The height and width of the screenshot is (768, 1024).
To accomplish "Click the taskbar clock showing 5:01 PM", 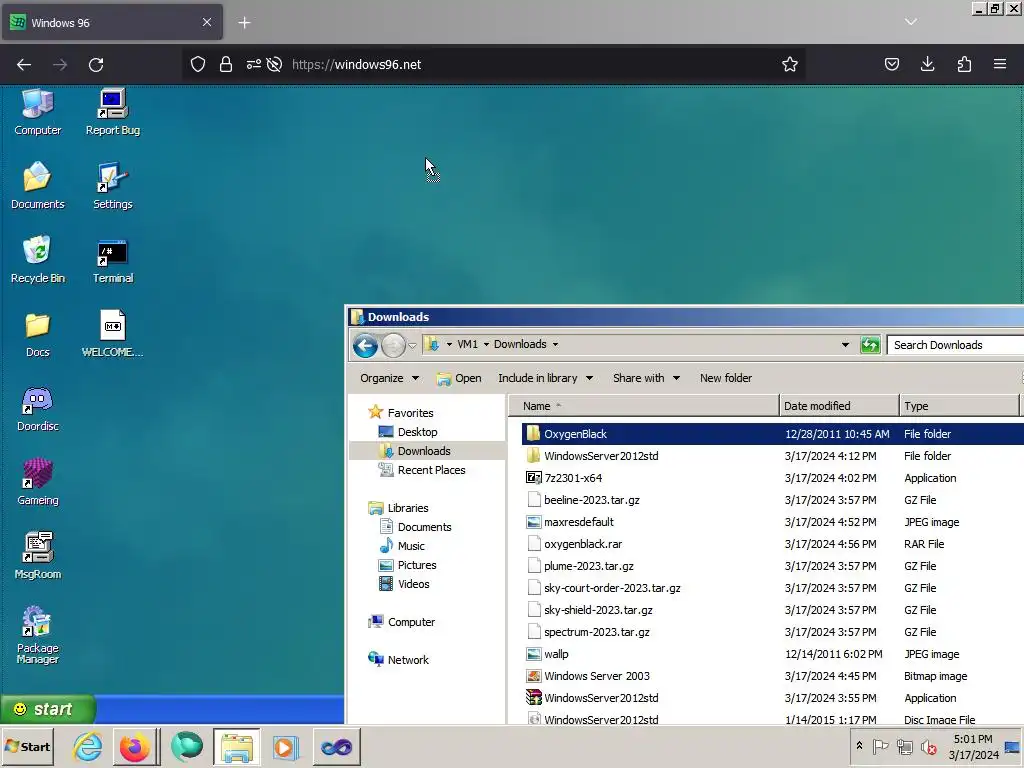I will 973,746.
